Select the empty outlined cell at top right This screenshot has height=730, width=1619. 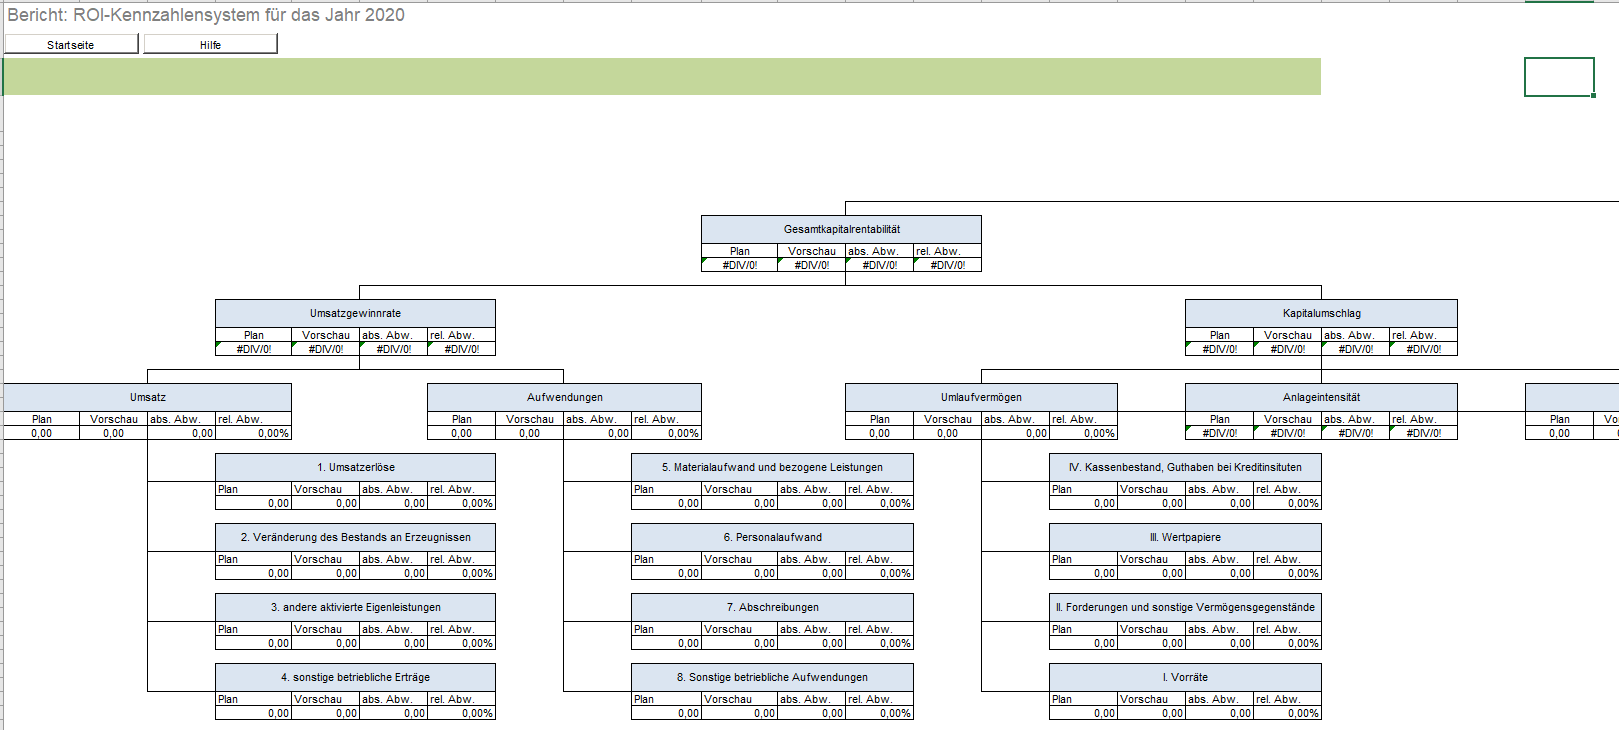coord(1559,77)
